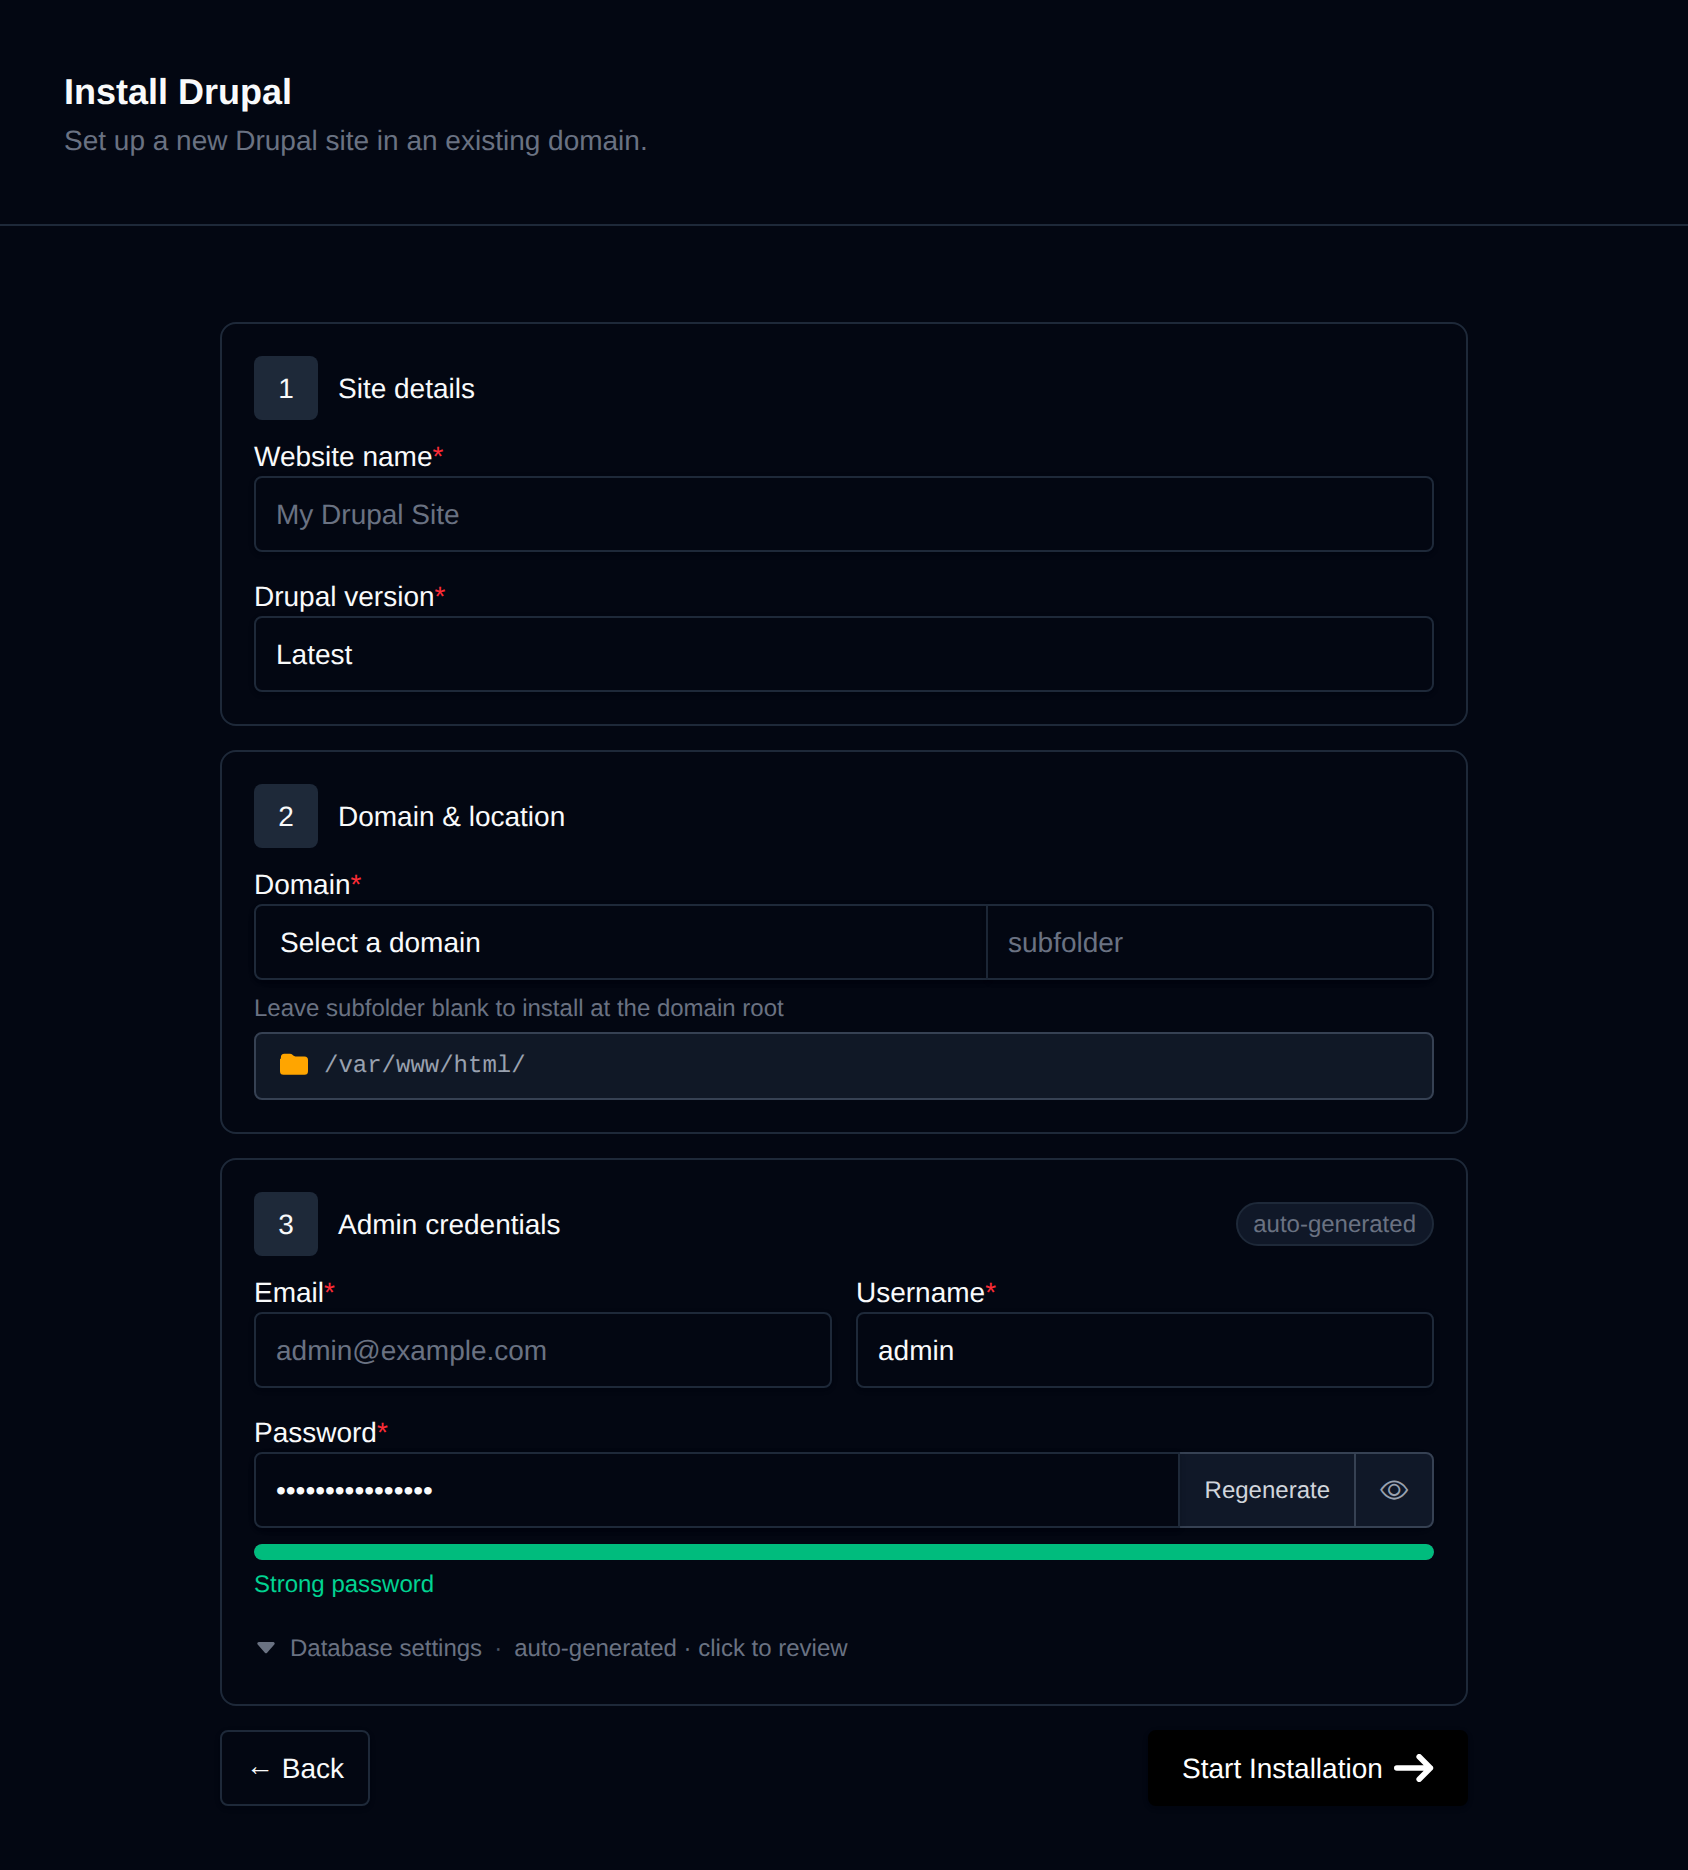Click the auto-generated badge in Admin credentials
The height and width of the screenshot is (1870, 1688).
pyautogui.click(x=1334, y=1224)
